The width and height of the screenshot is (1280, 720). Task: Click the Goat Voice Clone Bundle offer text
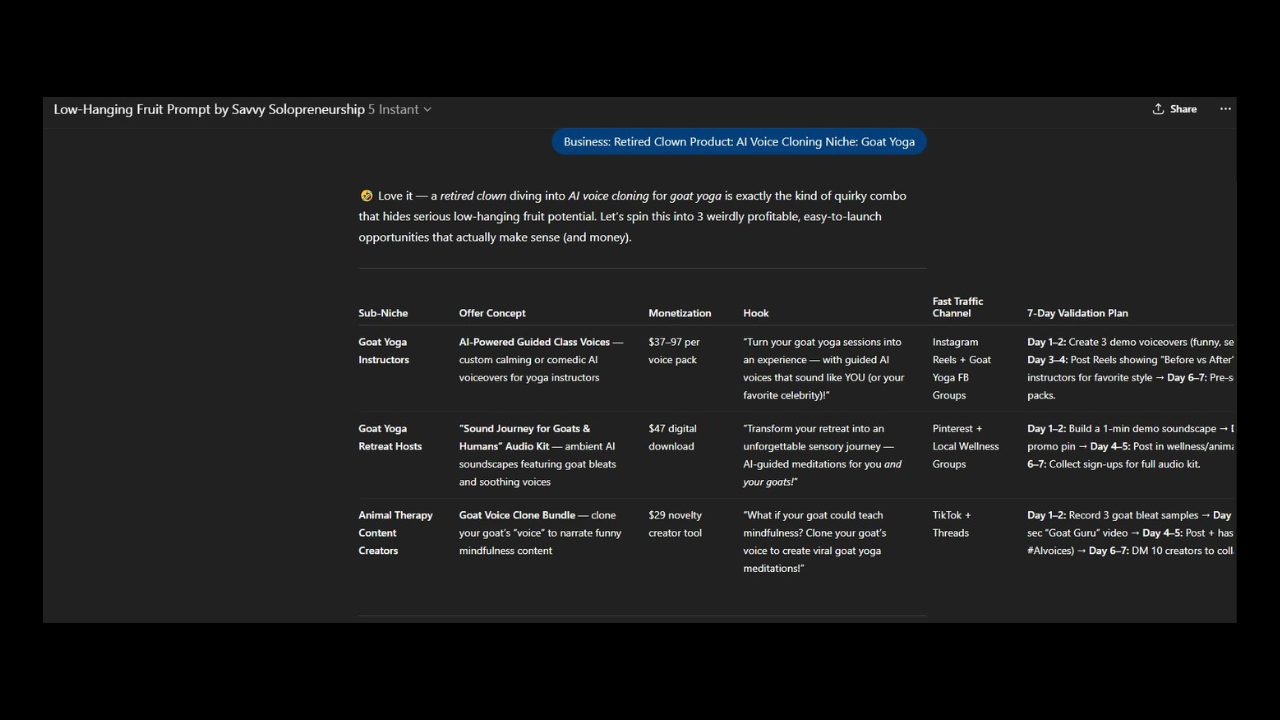pyautogui.click(x=517, y=515)
